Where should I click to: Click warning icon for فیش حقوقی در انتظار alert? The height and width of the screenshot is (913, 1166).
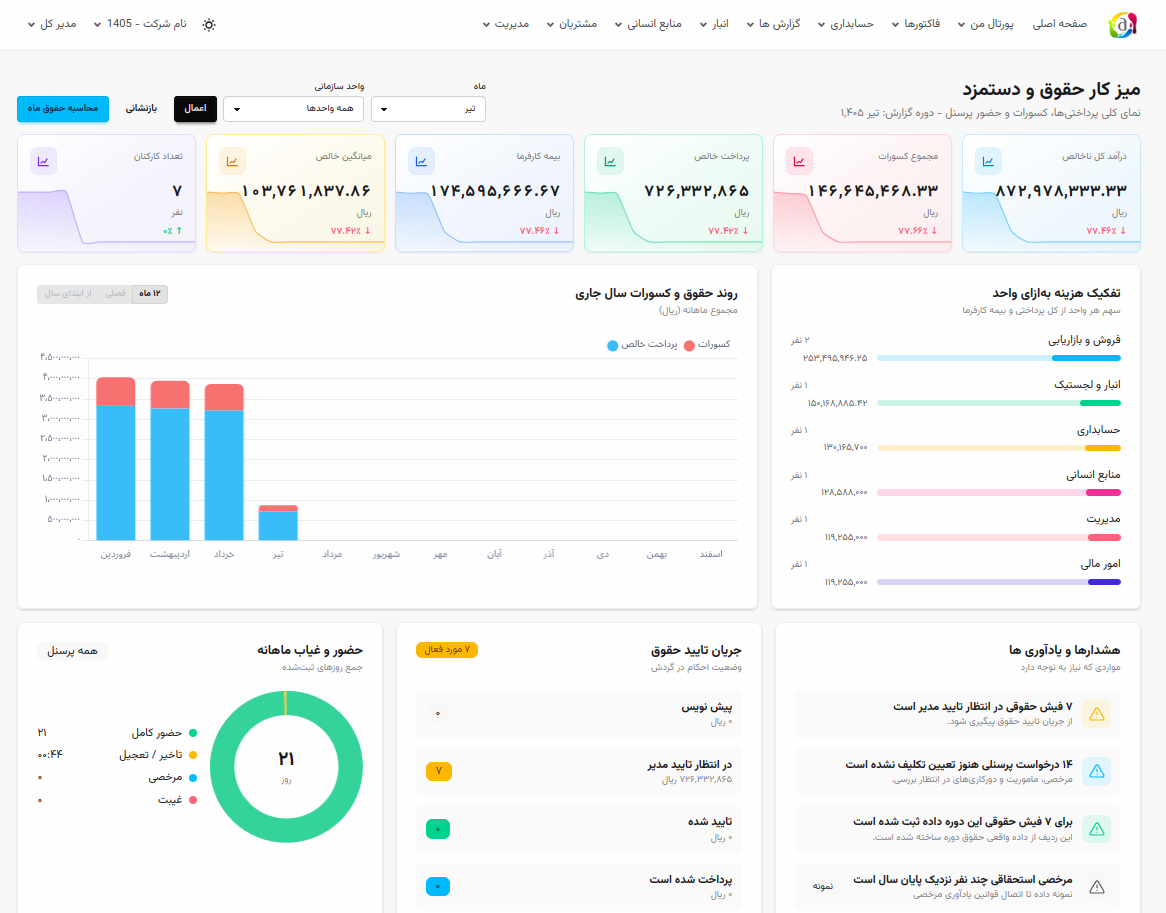coord(1097,714)
